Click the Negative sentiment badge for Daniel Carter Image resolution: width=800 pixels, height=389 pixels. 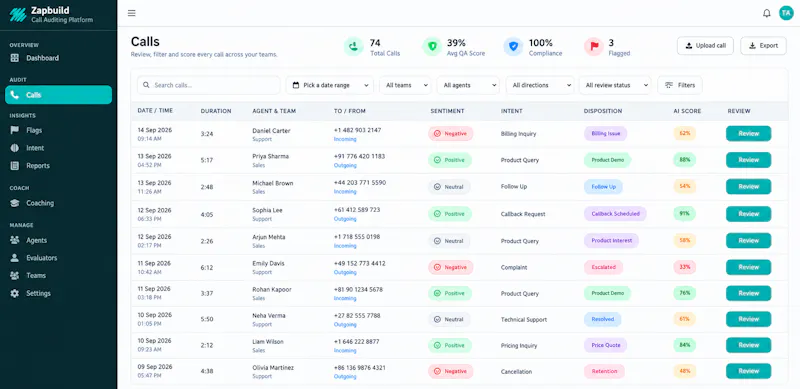tap(451, 134)
